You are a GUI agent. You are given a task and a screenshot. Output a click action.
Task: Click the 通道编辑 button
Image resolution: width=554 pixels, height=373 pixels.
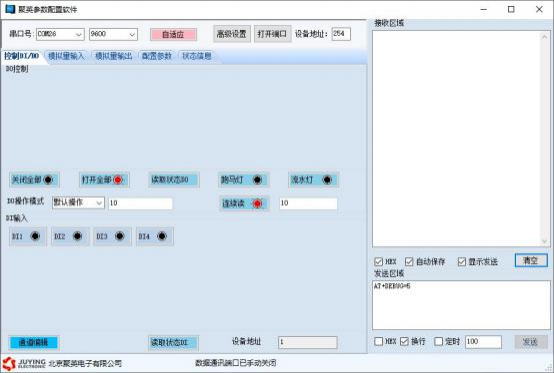[x=34, y=343]
